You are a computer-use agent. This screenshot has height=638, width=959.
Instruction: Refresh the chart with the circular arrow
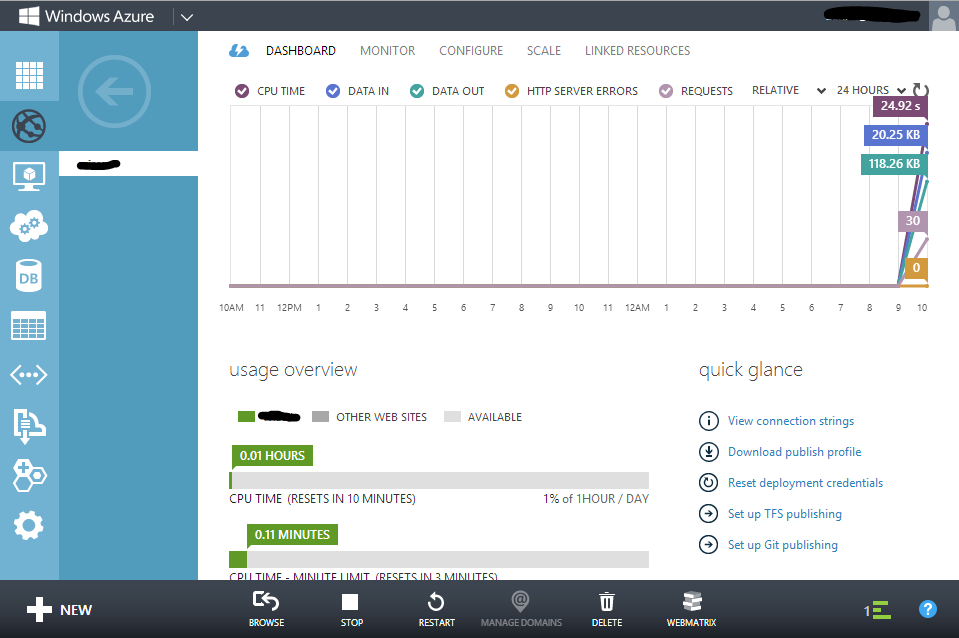(920, 90)
